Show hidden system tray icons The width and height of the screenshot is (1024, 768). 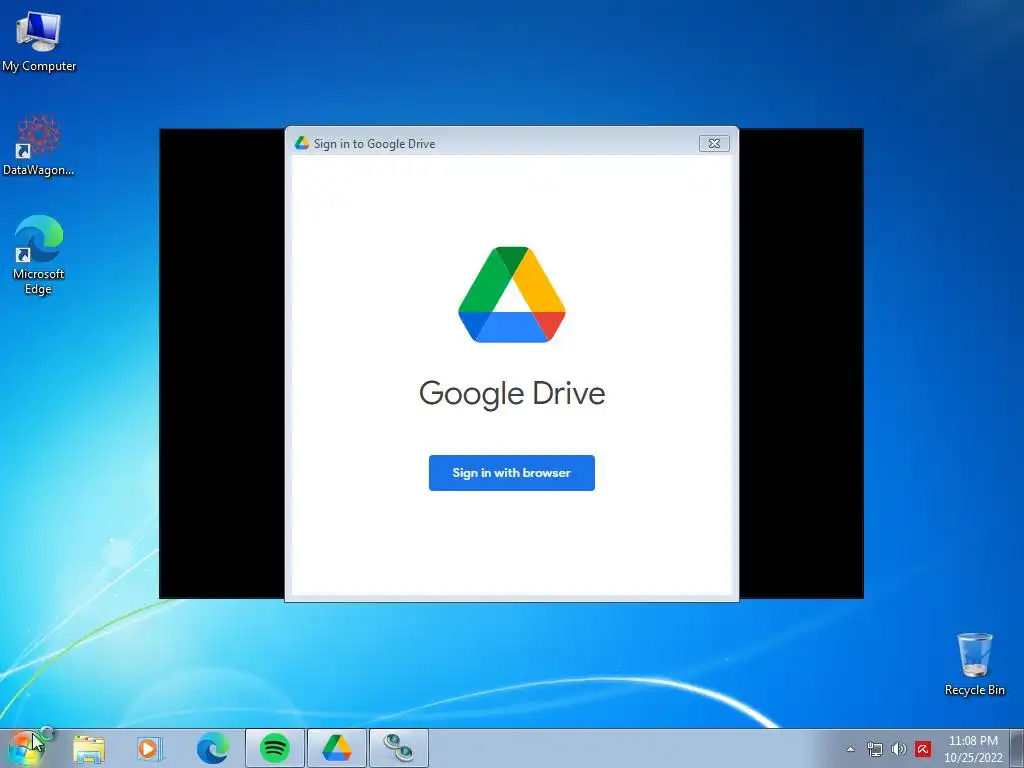[x=850, y=749]
